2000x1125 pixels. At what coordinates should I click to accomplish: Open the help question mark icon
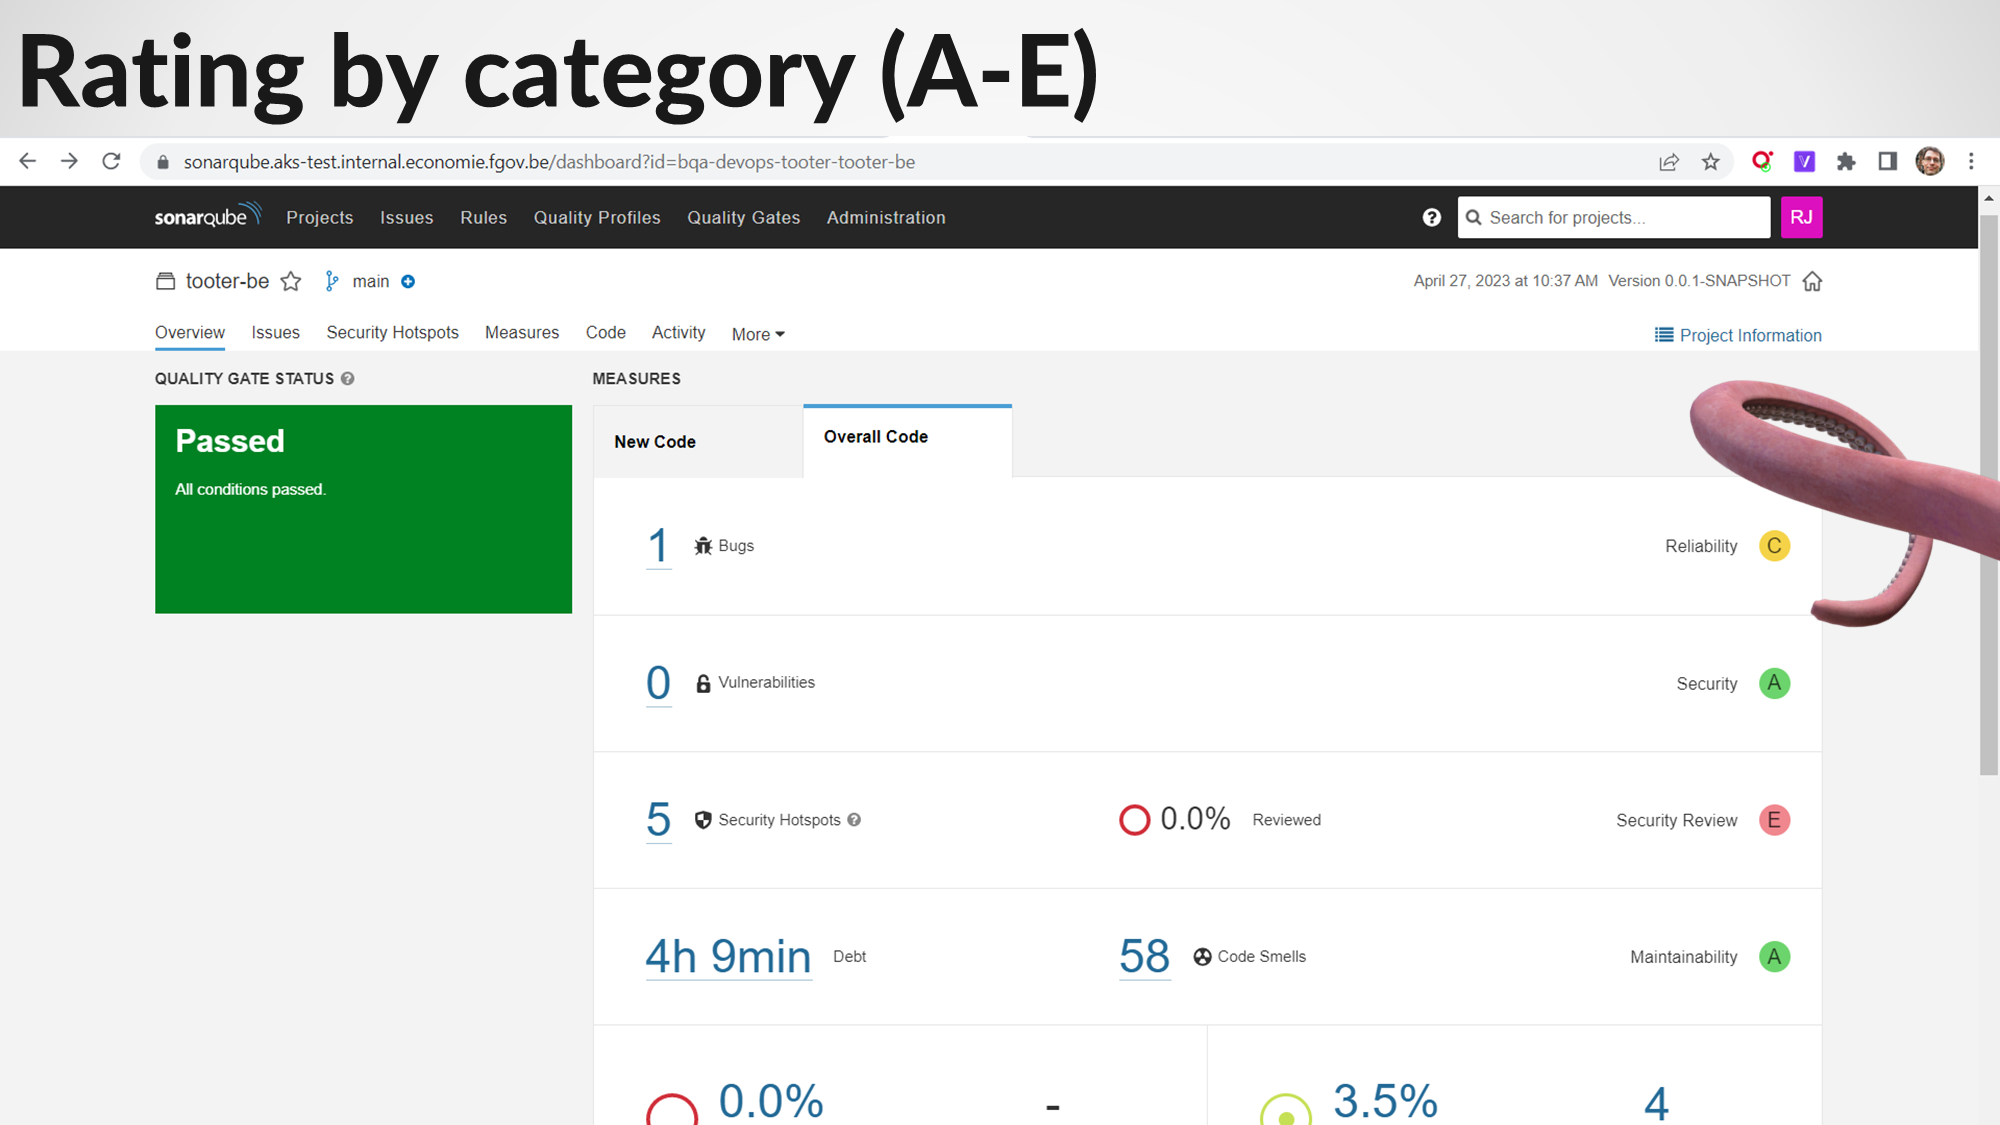pos(1432,217)
